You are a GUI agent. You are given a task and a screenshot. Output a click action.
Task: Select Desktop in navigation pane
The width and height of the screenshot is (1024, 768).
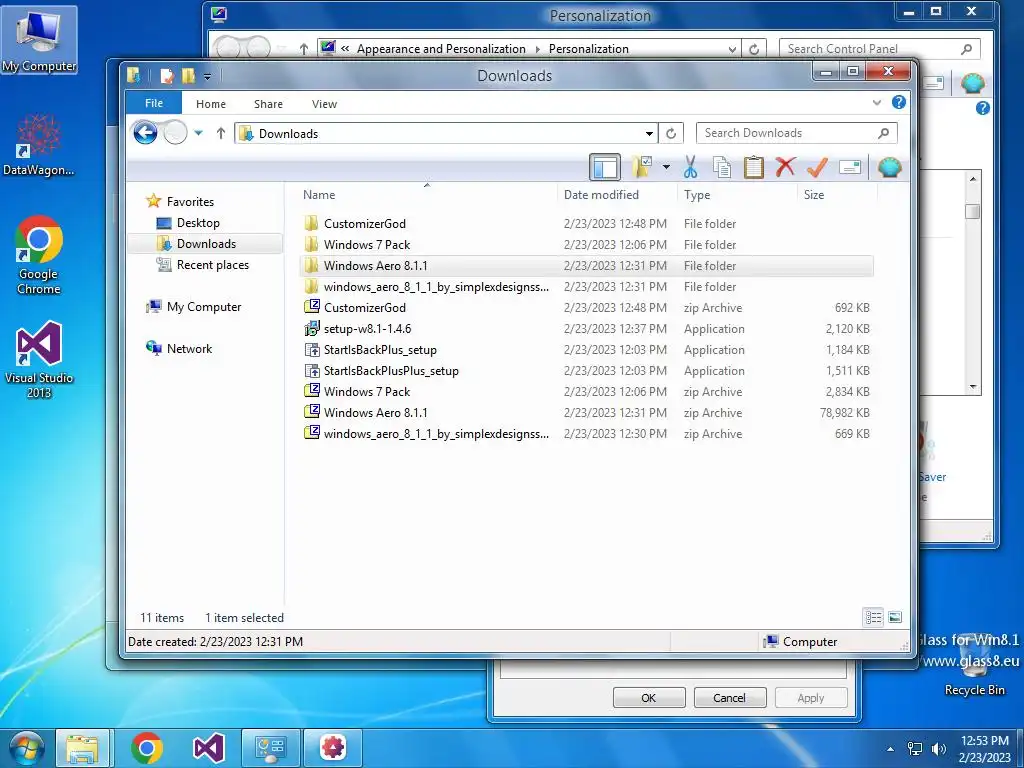click(198, 223)
